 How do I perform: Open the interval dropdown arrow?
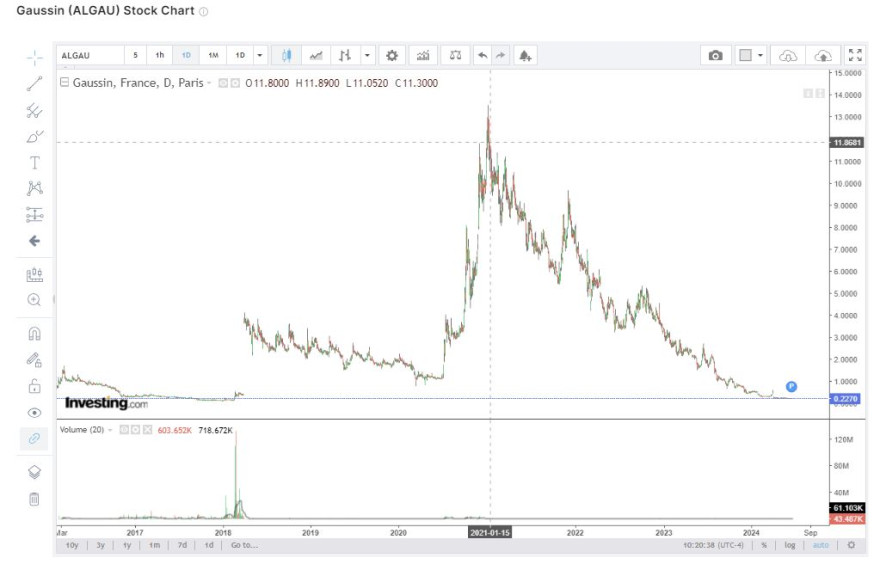(260, 56)
